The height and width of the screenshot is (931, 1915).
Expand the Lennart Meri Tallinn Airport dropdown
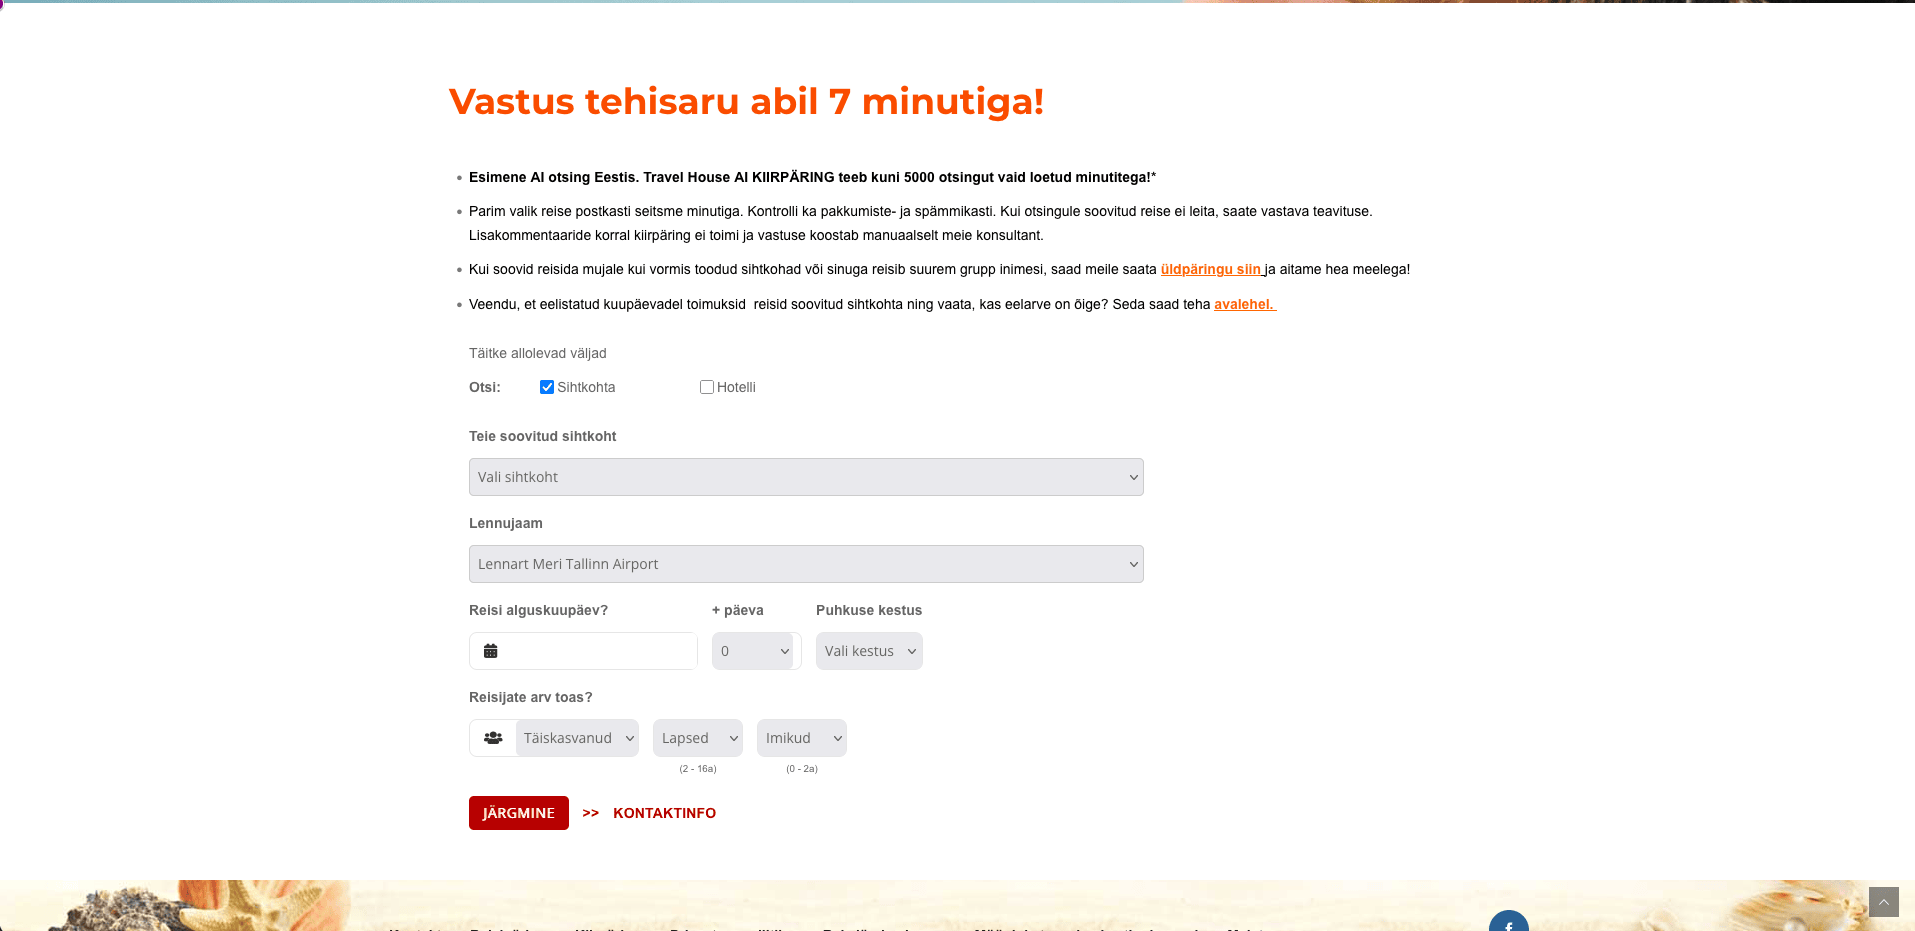click(805, 564)
